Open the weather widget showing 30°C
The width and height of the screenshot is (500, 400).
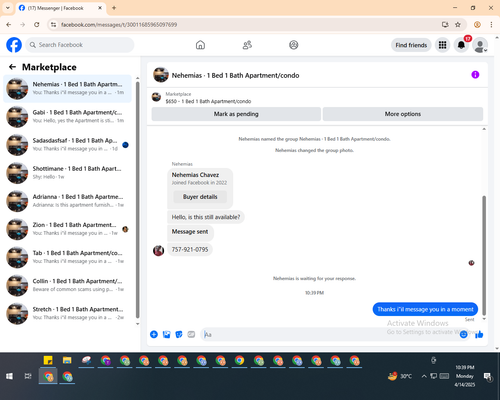click(x=400, y=376)
